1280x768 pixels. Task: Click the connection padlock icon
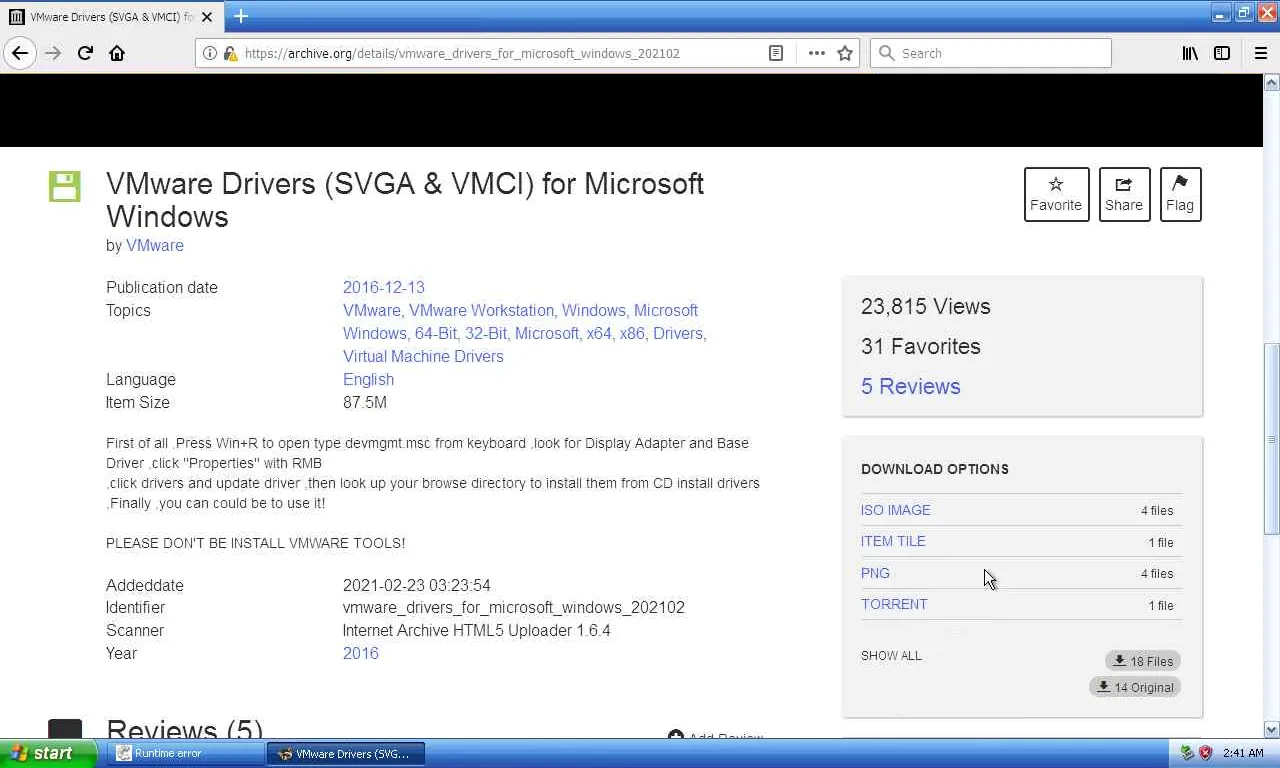pyautogui.click(x=230, y=53)
